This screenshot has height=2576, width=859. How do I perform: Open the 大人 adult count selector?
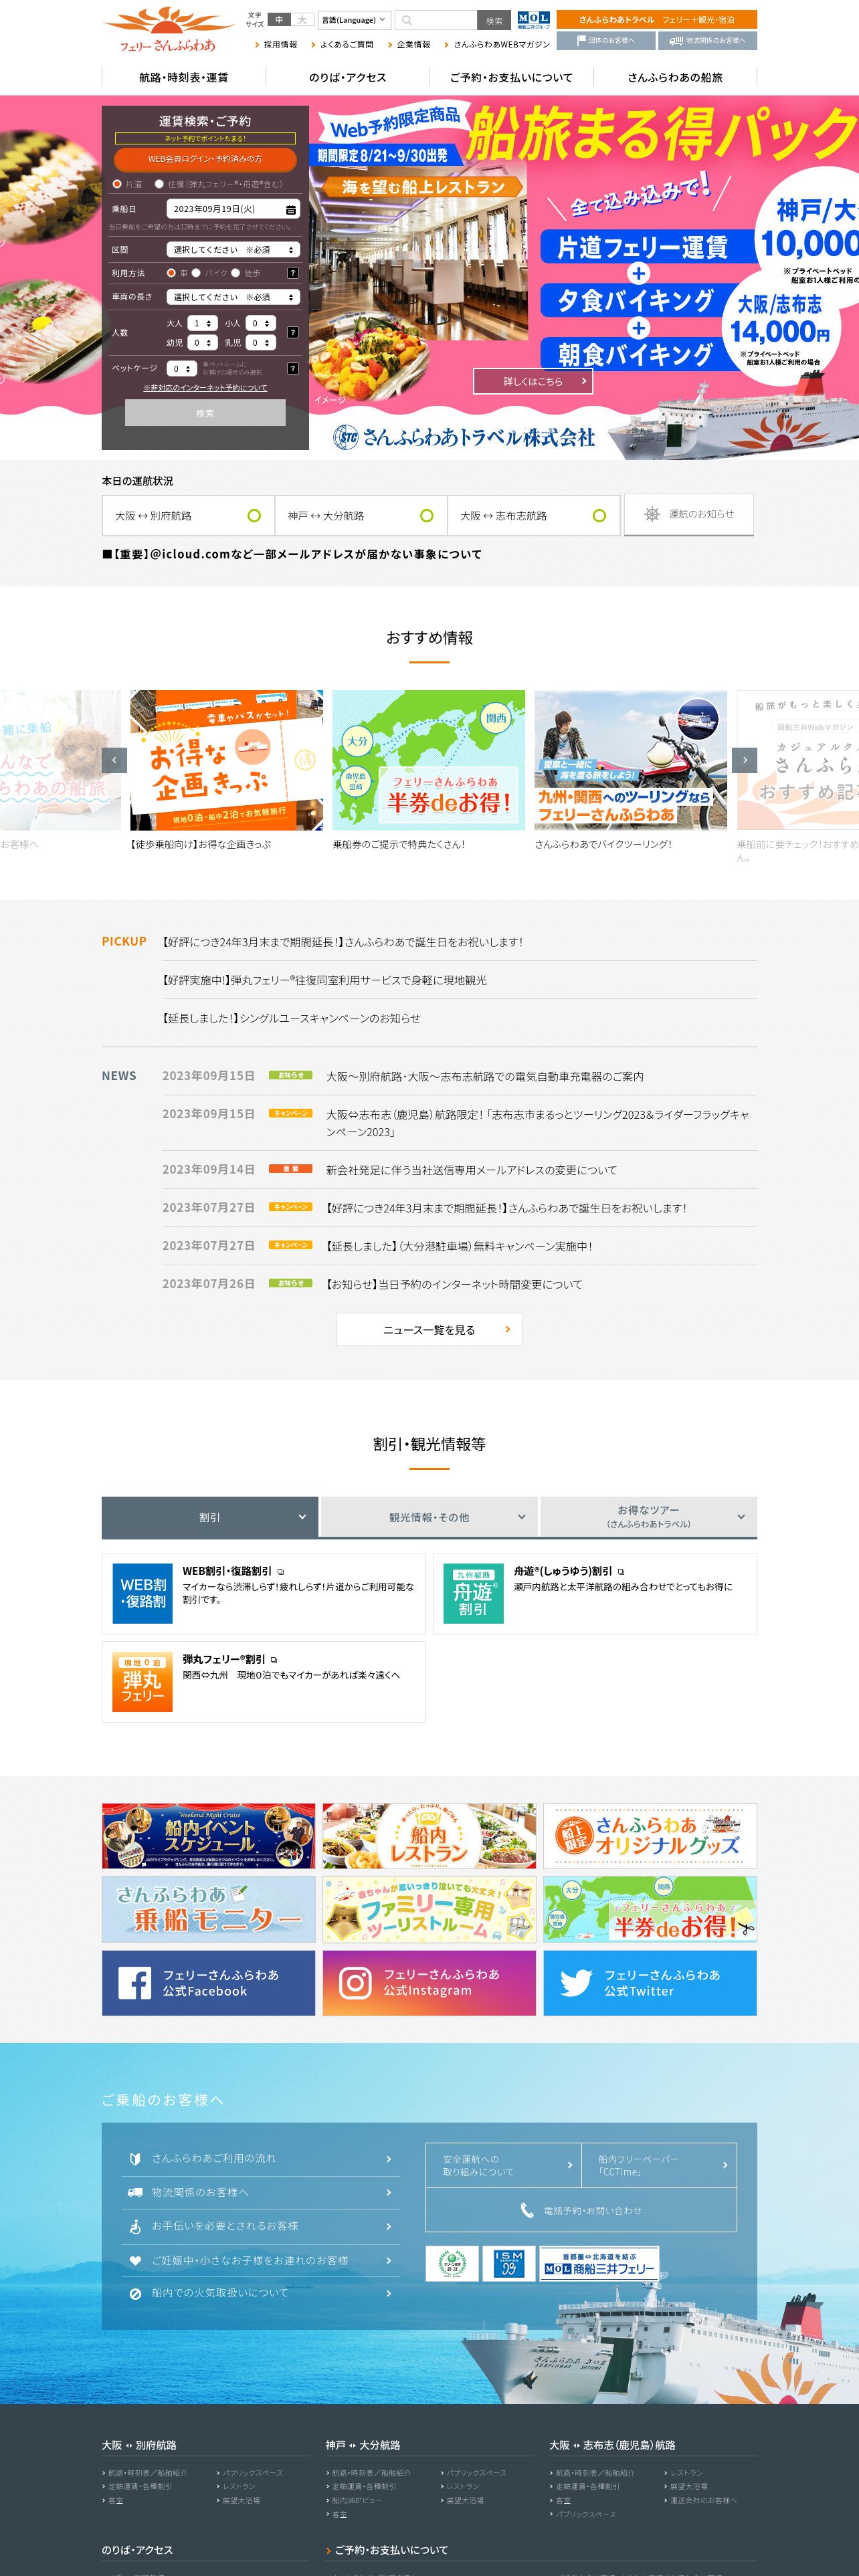click(x=202, y=323)
